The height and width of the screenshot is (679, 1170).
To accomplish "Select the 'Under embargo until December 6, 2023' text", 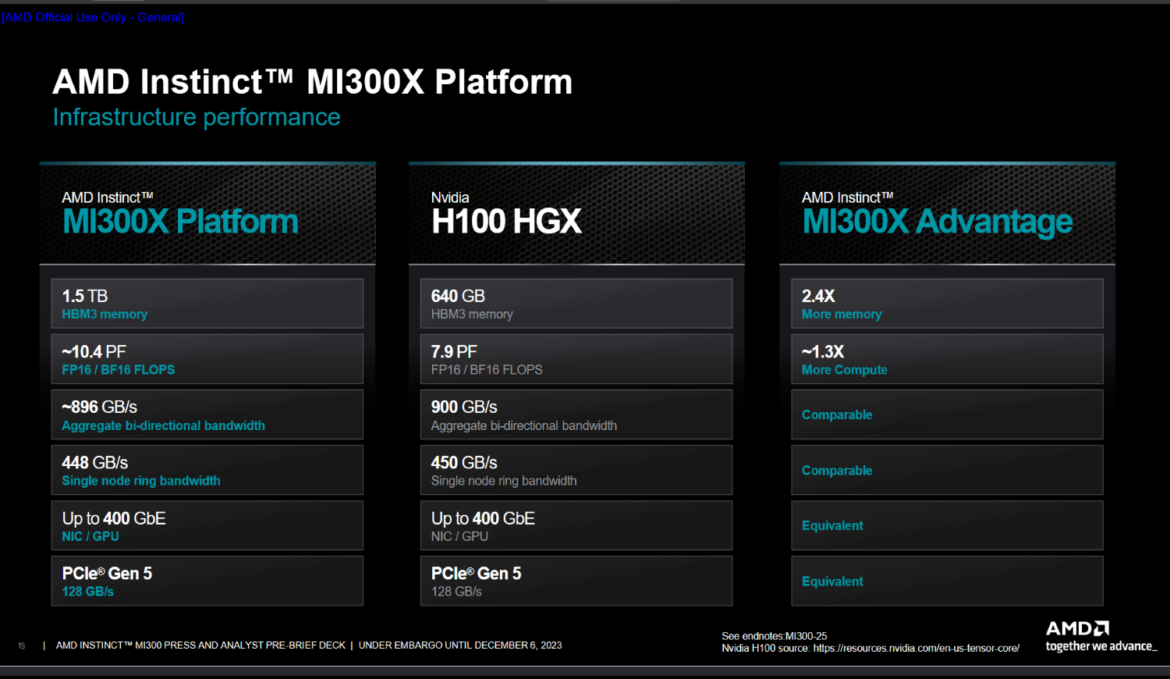I will [x=460, y=645].
